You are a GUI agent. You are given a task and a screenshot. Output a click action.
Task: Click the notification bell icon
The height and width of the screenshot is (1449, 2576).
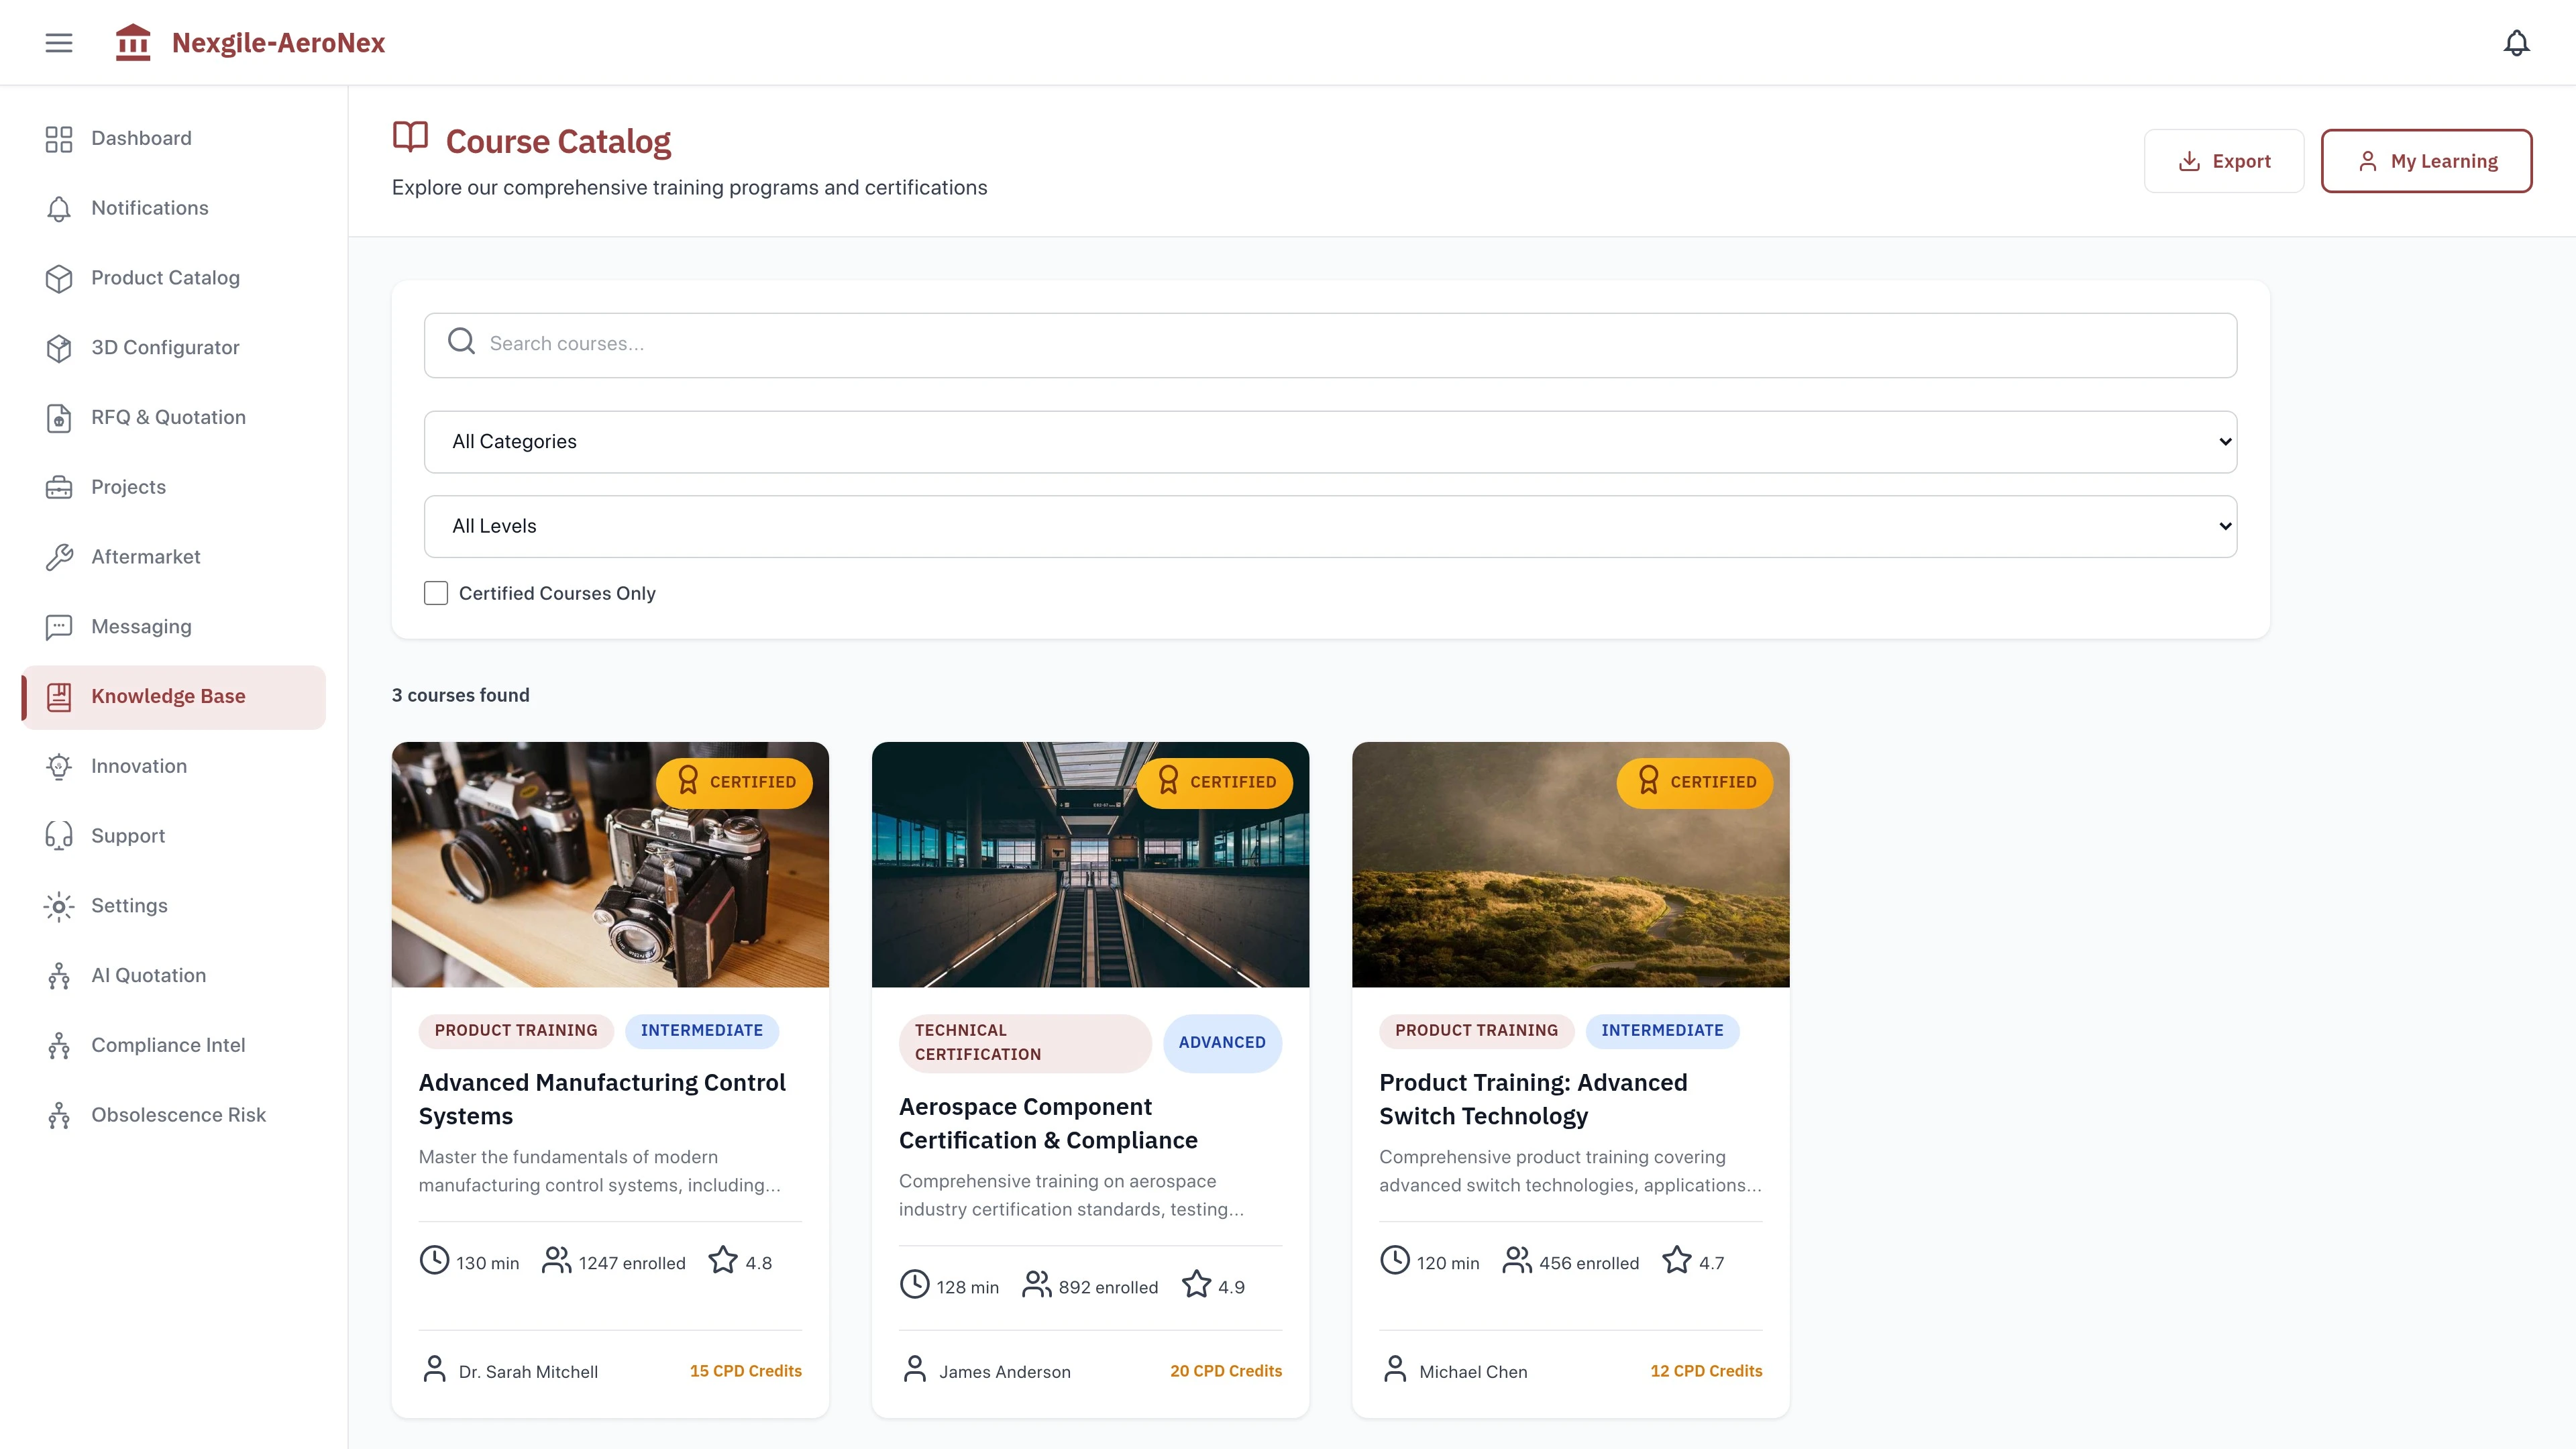[2516, 42]
